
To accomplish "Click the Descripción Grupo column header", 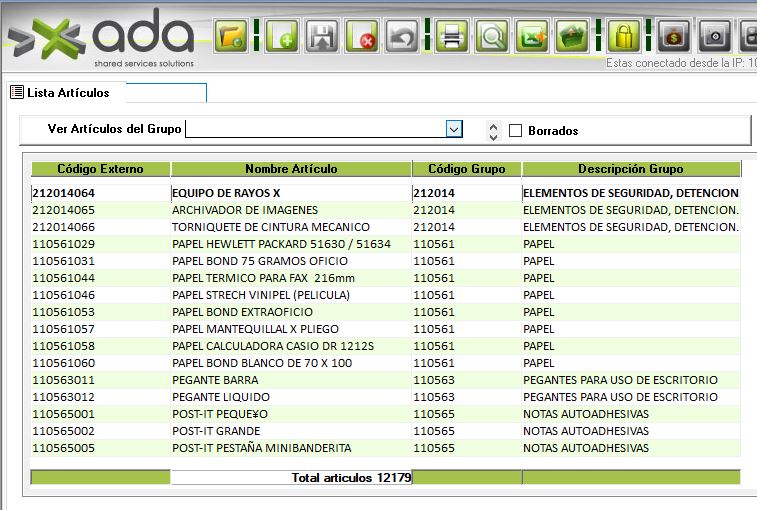I will [x=630, y=169].
